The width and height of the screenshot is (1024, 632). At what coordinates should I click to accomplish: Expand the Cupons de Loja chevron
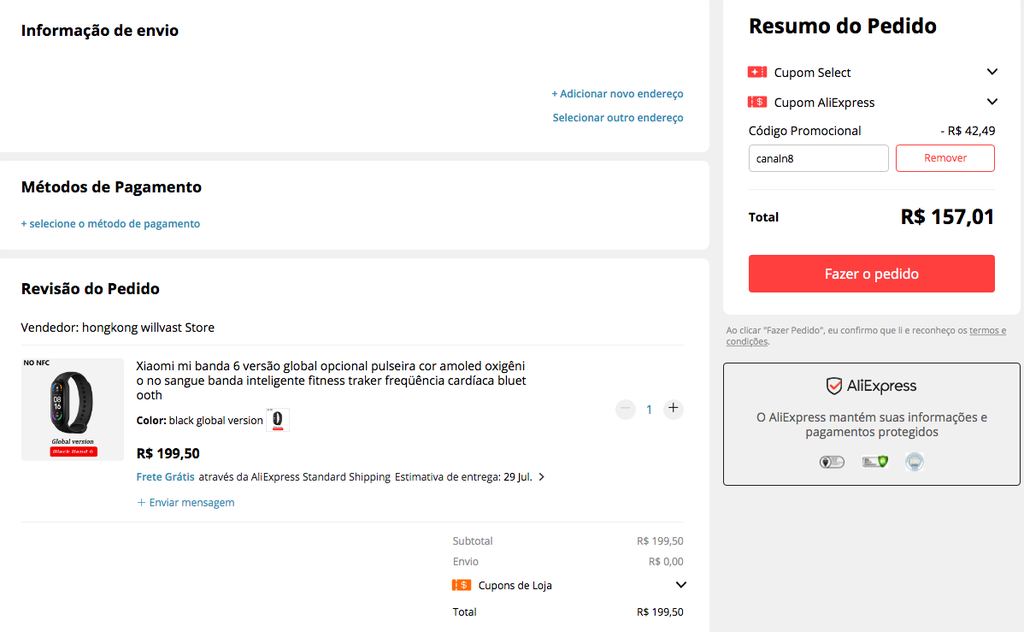point(680,585)
